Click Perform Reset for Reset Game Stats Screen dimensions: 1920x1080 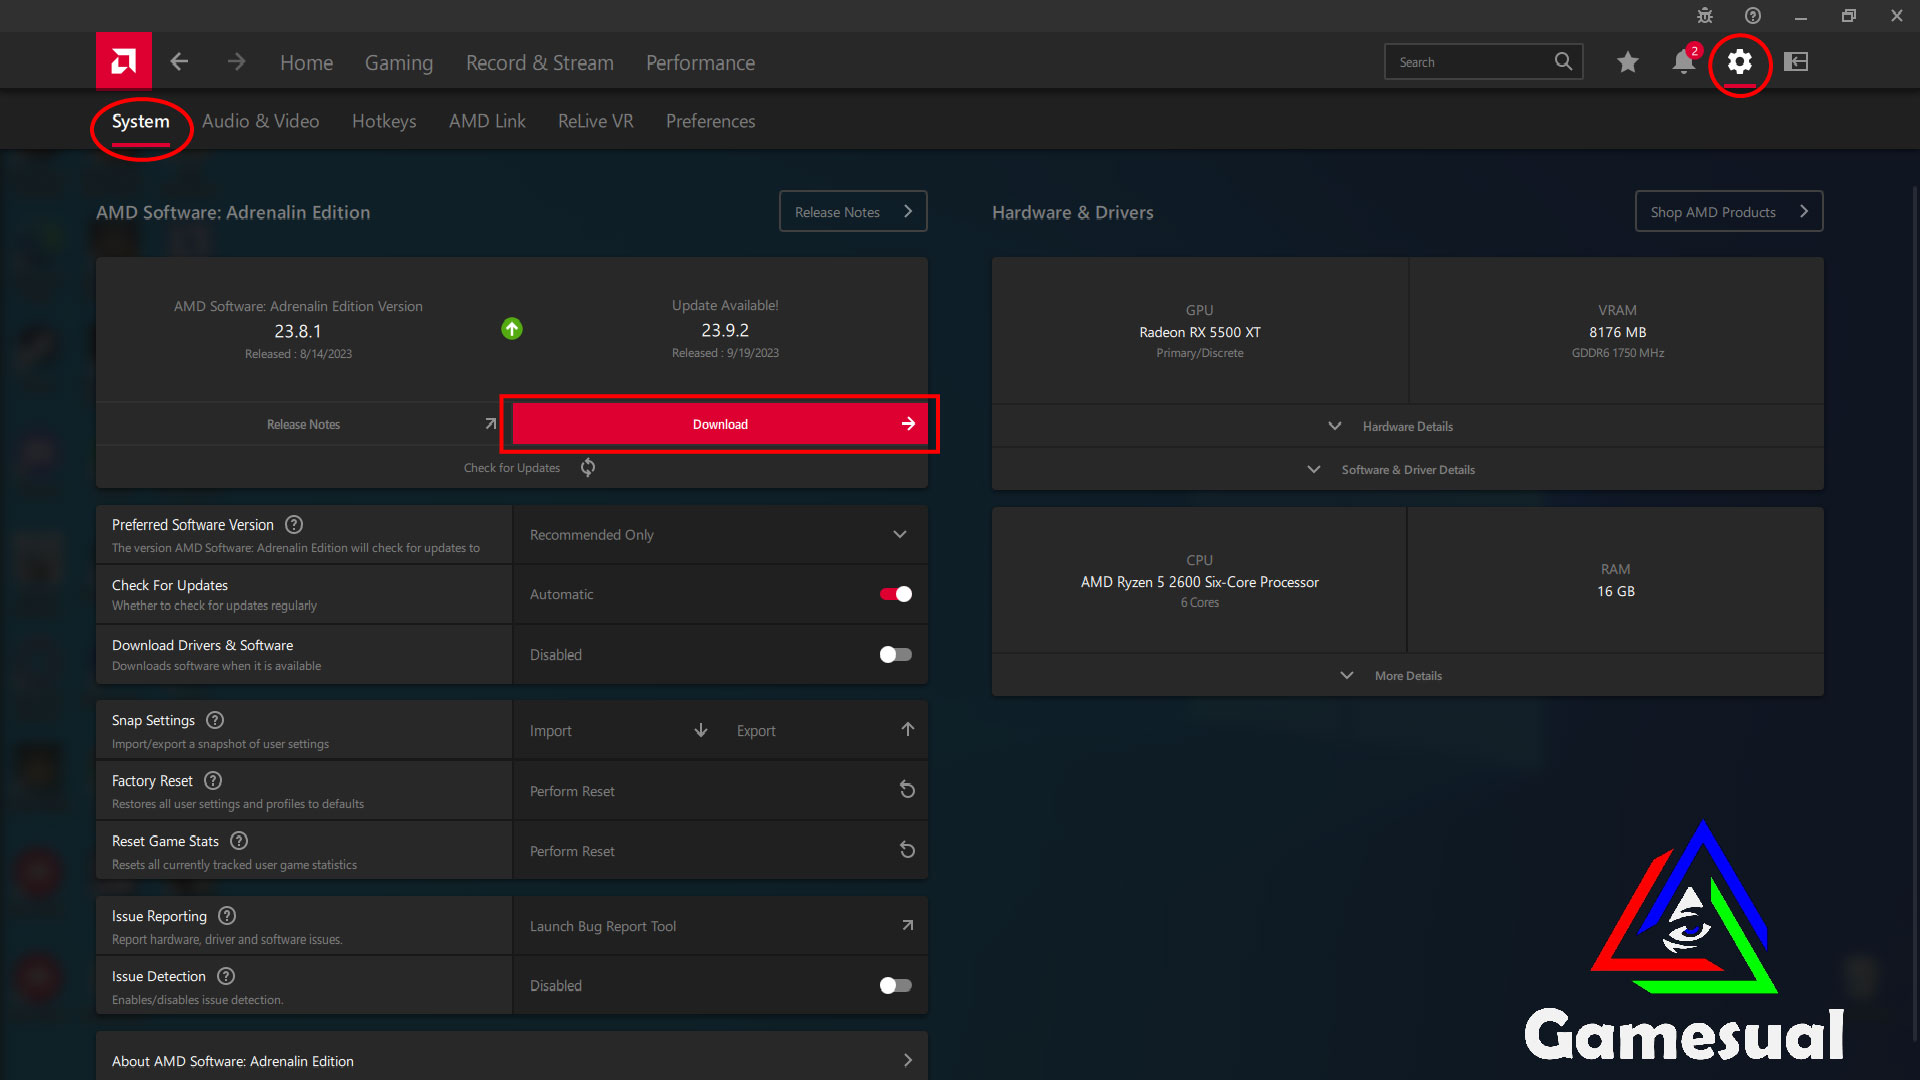[x=572, y=851]
